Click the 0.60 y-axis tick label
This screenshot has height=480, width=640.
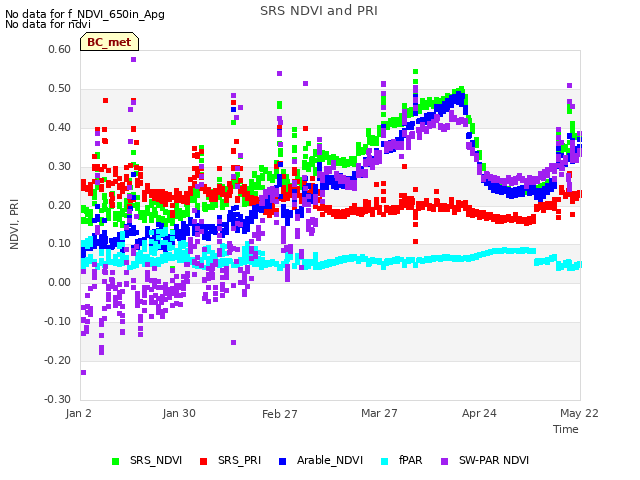60,49
